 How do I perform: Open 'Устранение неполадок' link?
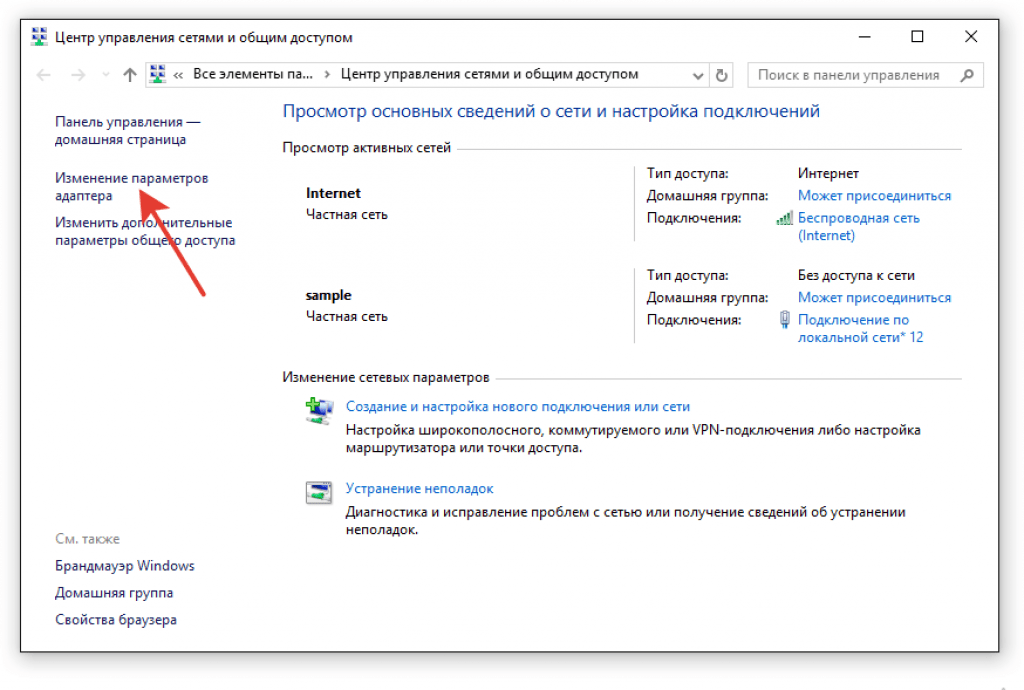click(x=419, y=488)
